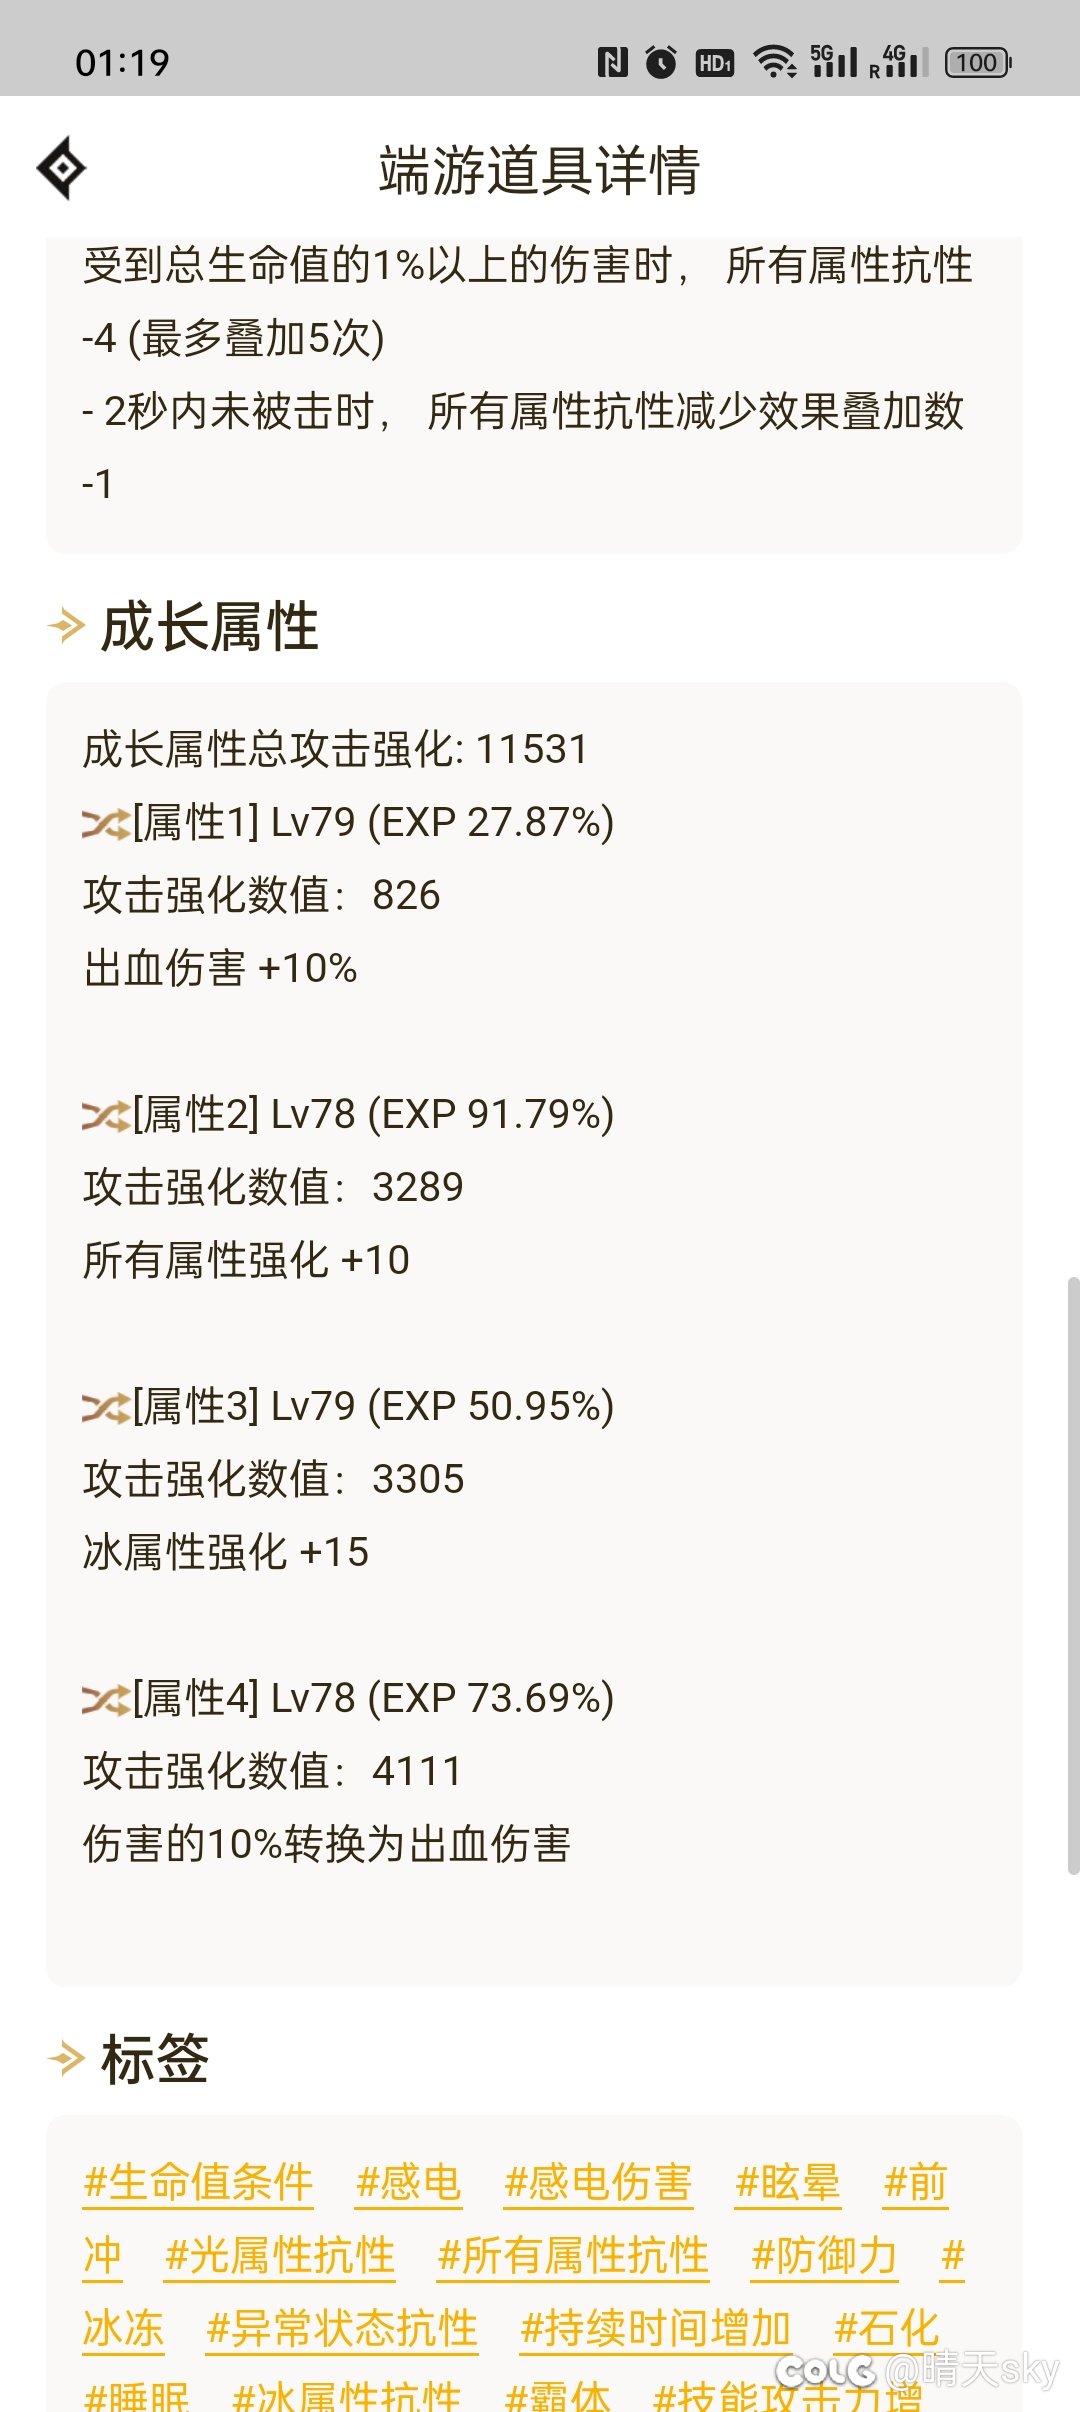This screenshot has height=2412, width=1080.
Task: Open the #眩晕 tag
Action: pos(788,2183)
